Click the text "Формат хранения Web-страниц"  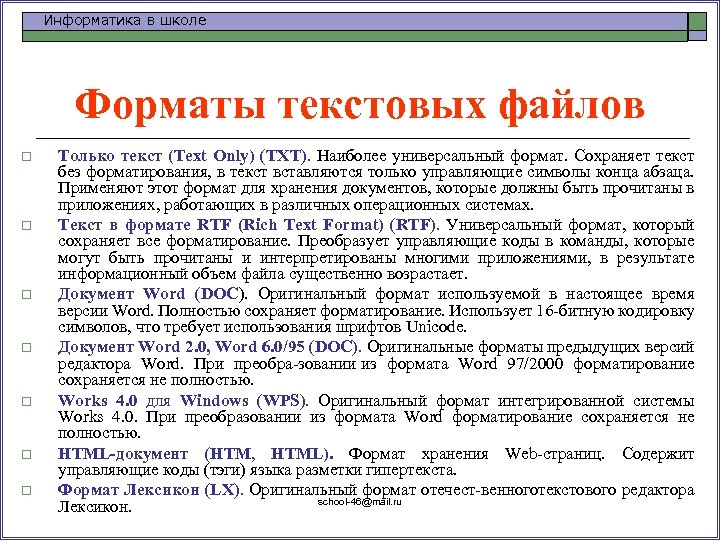pyautogui.click(x=476, y=454)
